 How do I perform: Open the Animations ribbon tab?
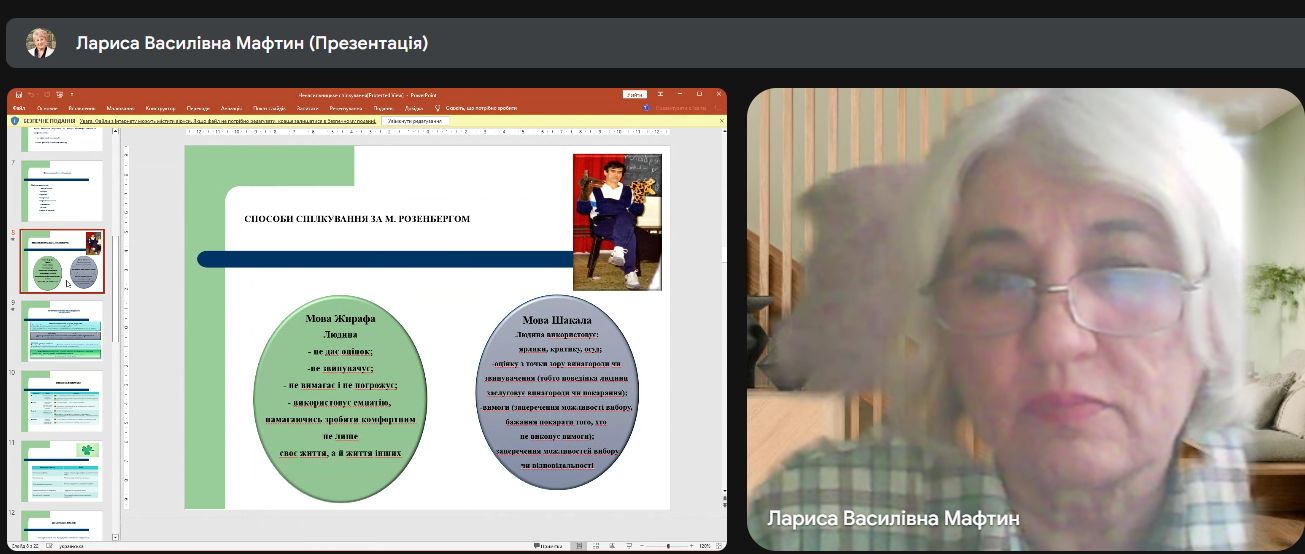(x=231, y=108)
